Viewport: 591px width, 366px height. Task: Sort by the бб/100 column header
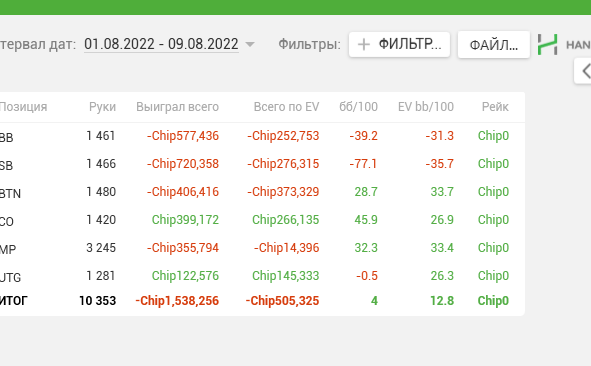pyautogui.click(x=358, y=107)
